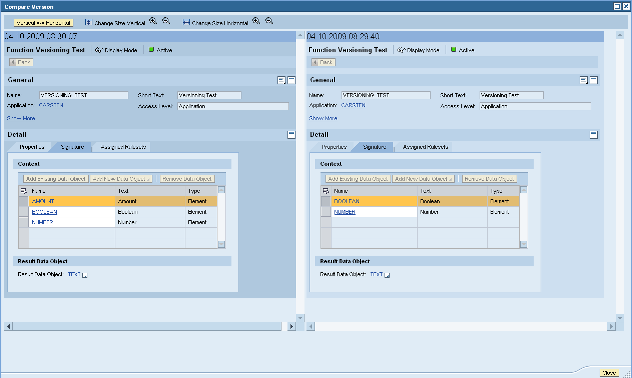Zoom in next to Change Size Vertical
The width and height of the screenshot is (632, 378).
(x=153, y=21)
